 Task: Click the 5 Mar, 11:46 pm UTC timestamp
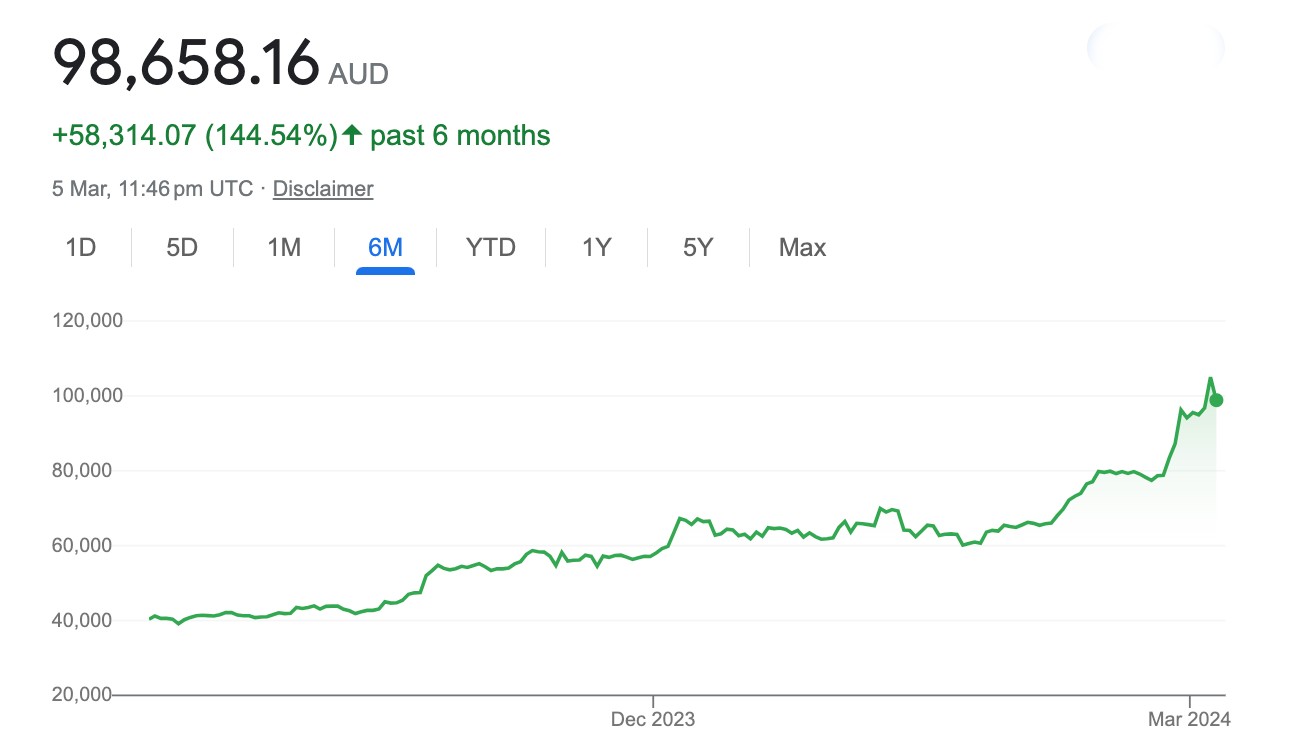152,188
